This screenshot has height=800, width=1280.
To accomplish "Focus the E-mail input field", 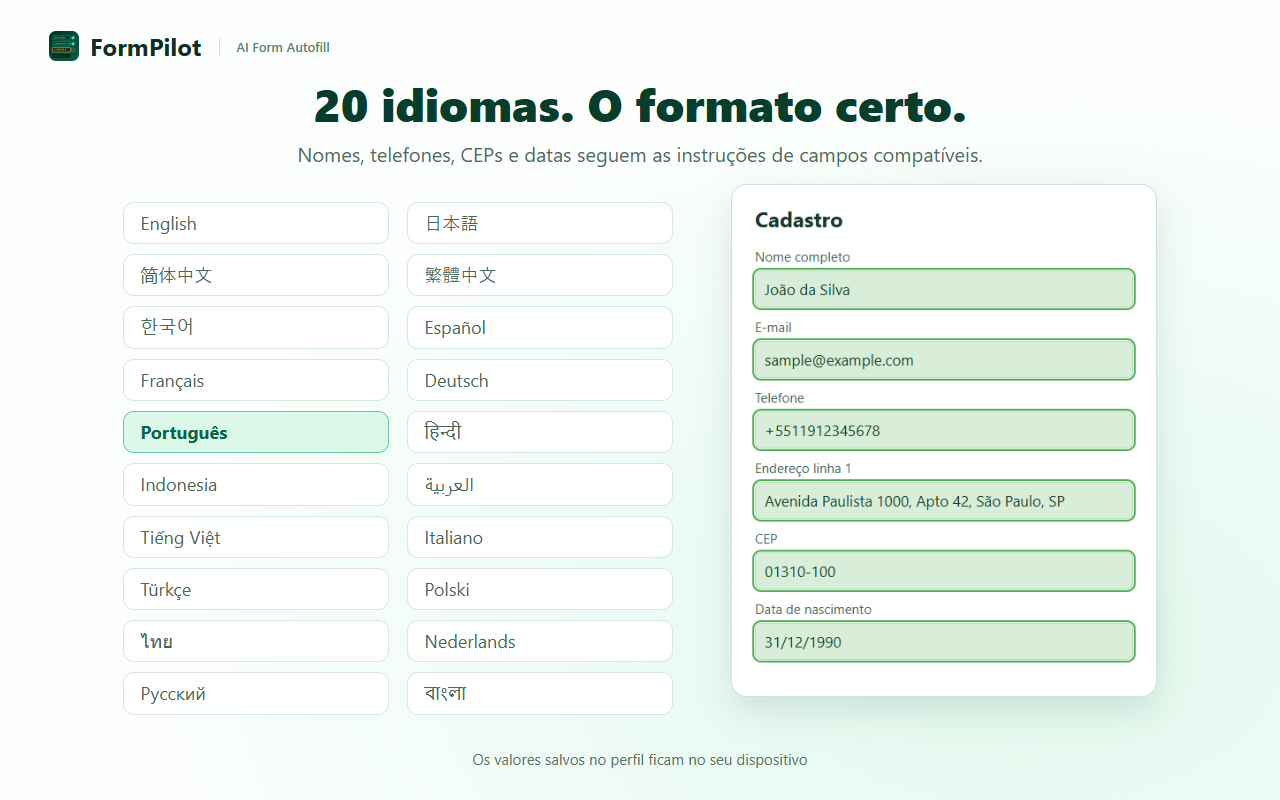I will (944, 360).
